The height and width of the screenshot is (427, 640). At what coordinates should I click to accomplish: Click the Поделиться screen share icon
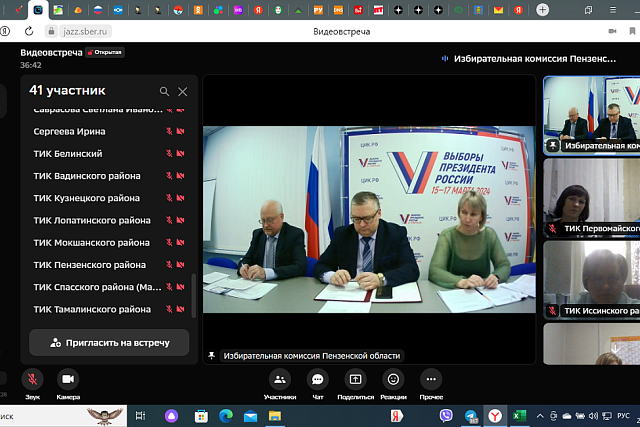tap(356, 380)
